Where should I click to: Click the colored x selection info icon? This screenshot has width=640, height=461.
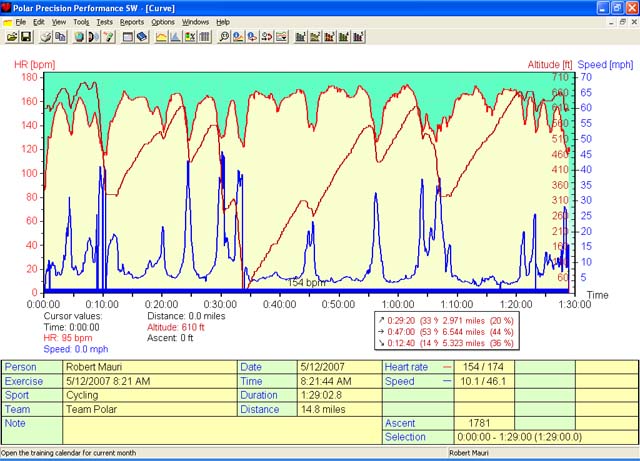pos(190,37)
